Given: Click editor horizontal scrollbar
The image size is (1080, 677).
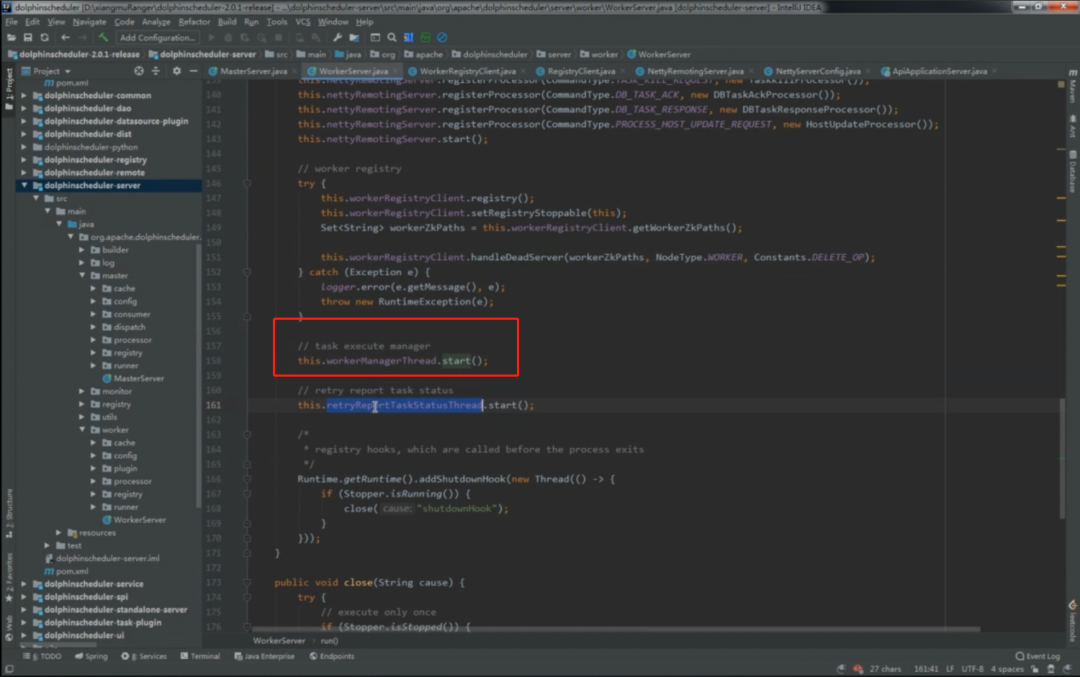Looking at the screenshot, I should pyautogui.click(x=616, y=629).
